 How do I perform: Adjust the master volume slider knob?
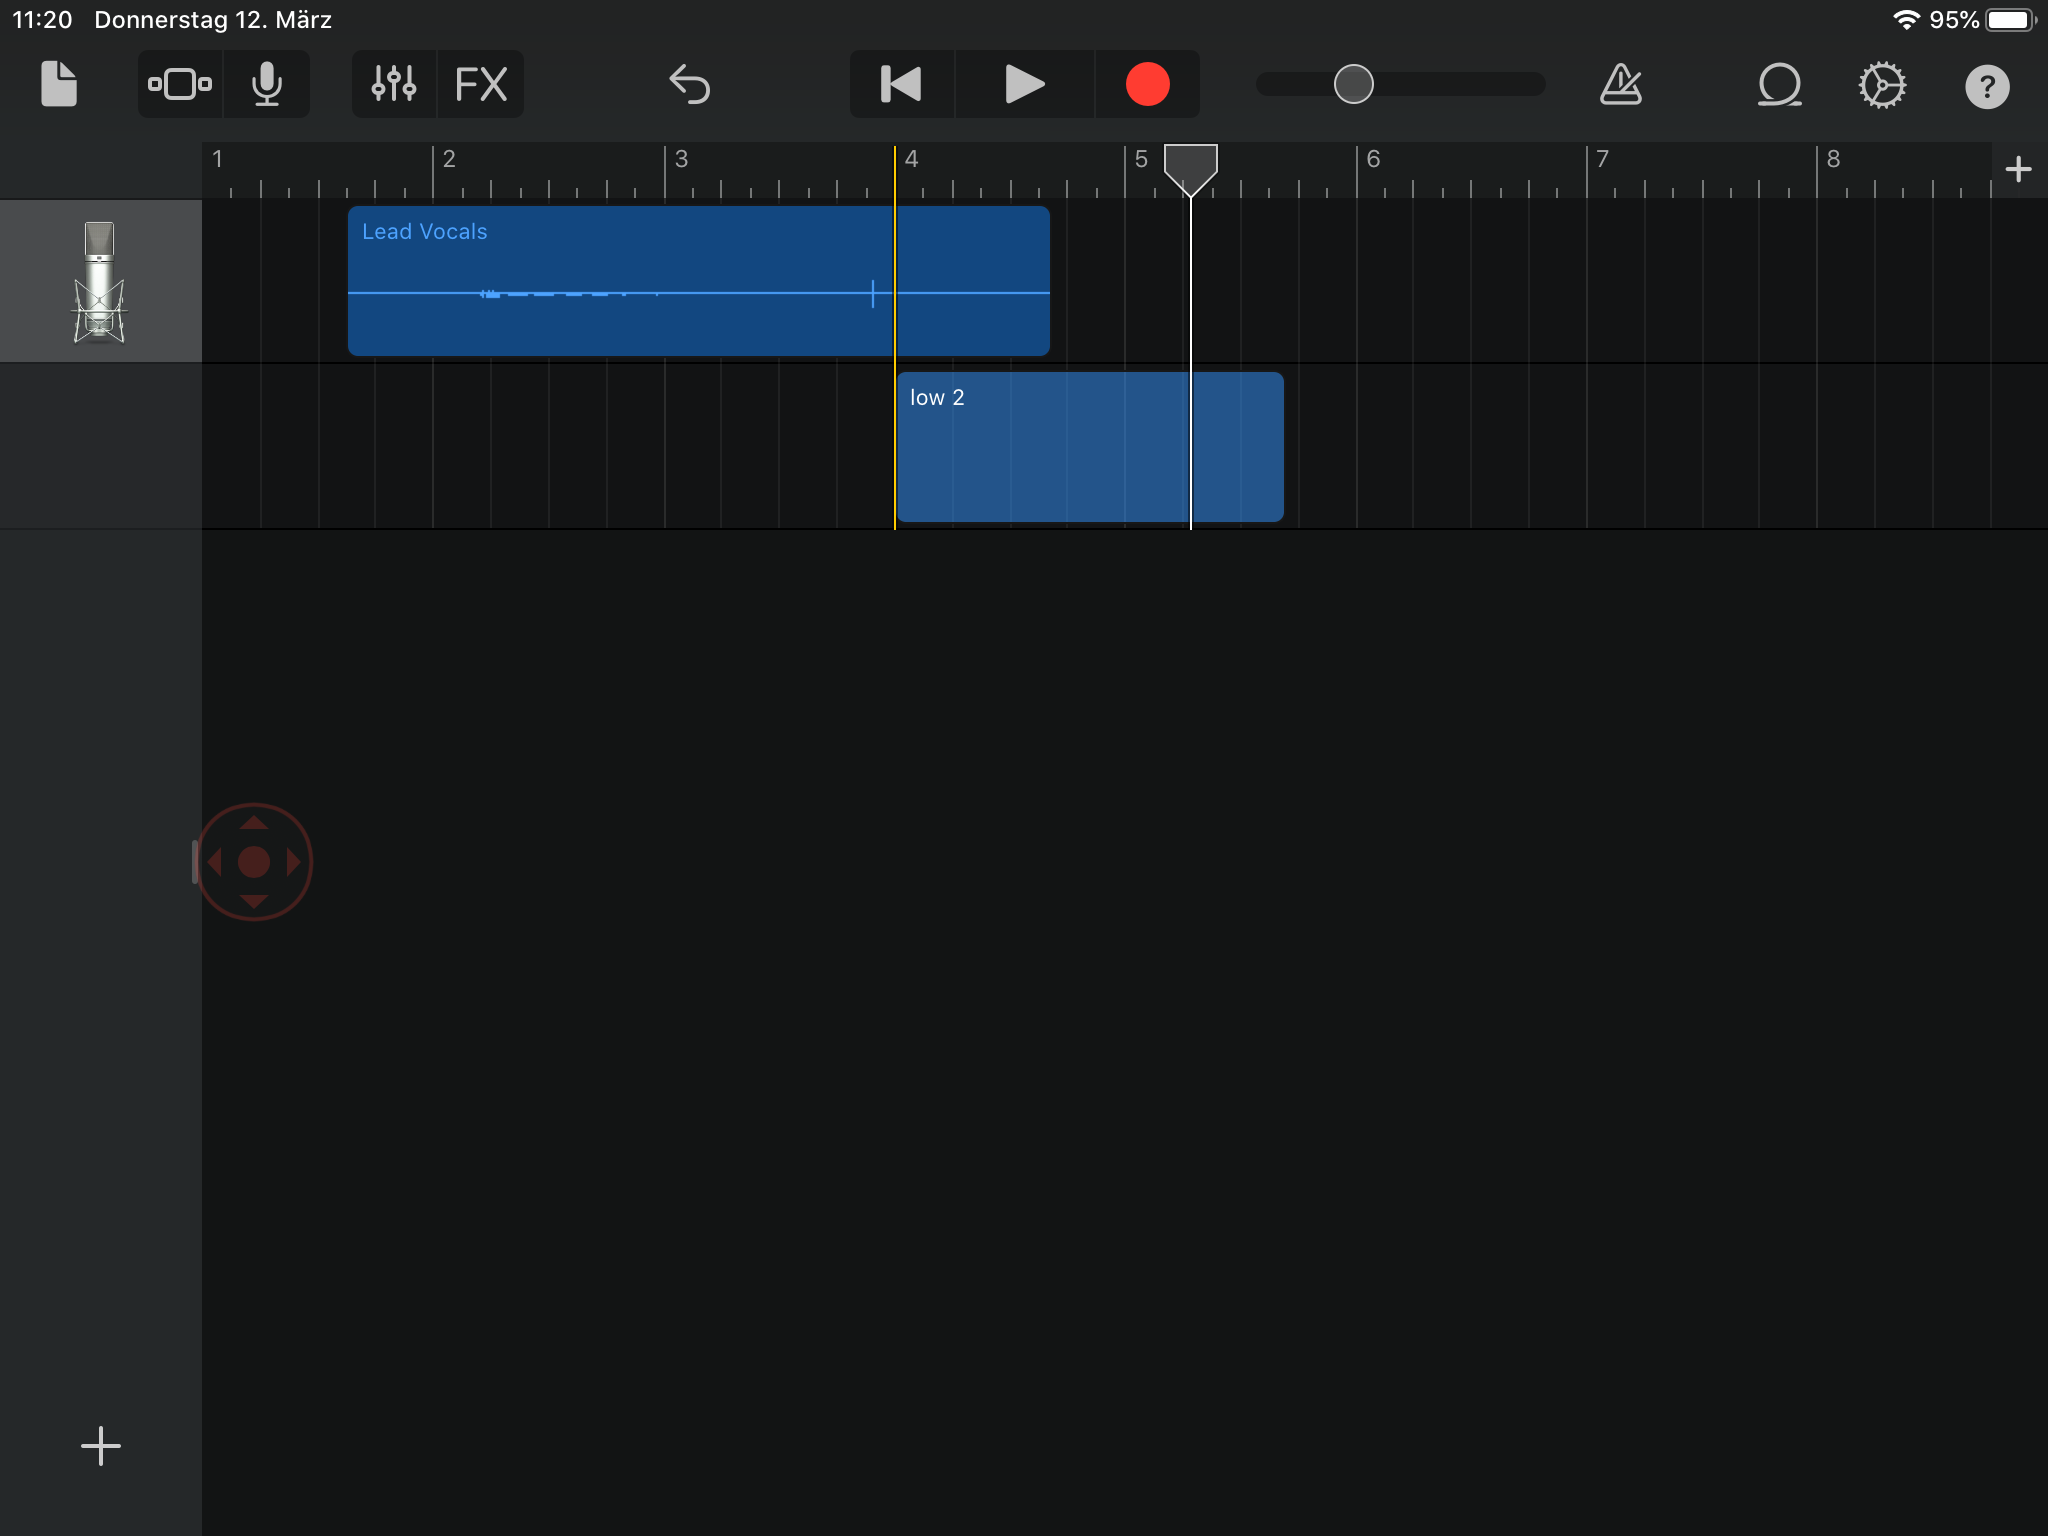point(1354,84)
